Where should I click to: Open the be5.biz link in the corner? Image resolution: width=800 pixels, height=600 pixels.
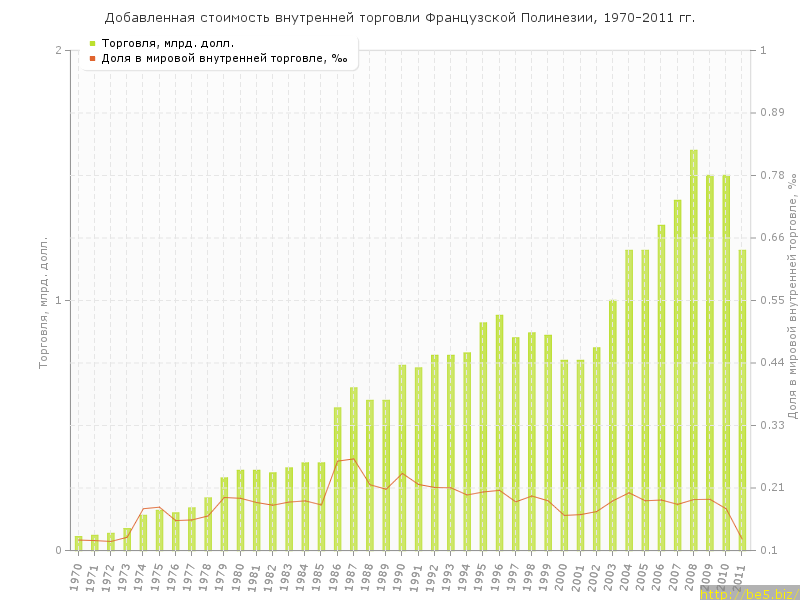coord(748,593)
